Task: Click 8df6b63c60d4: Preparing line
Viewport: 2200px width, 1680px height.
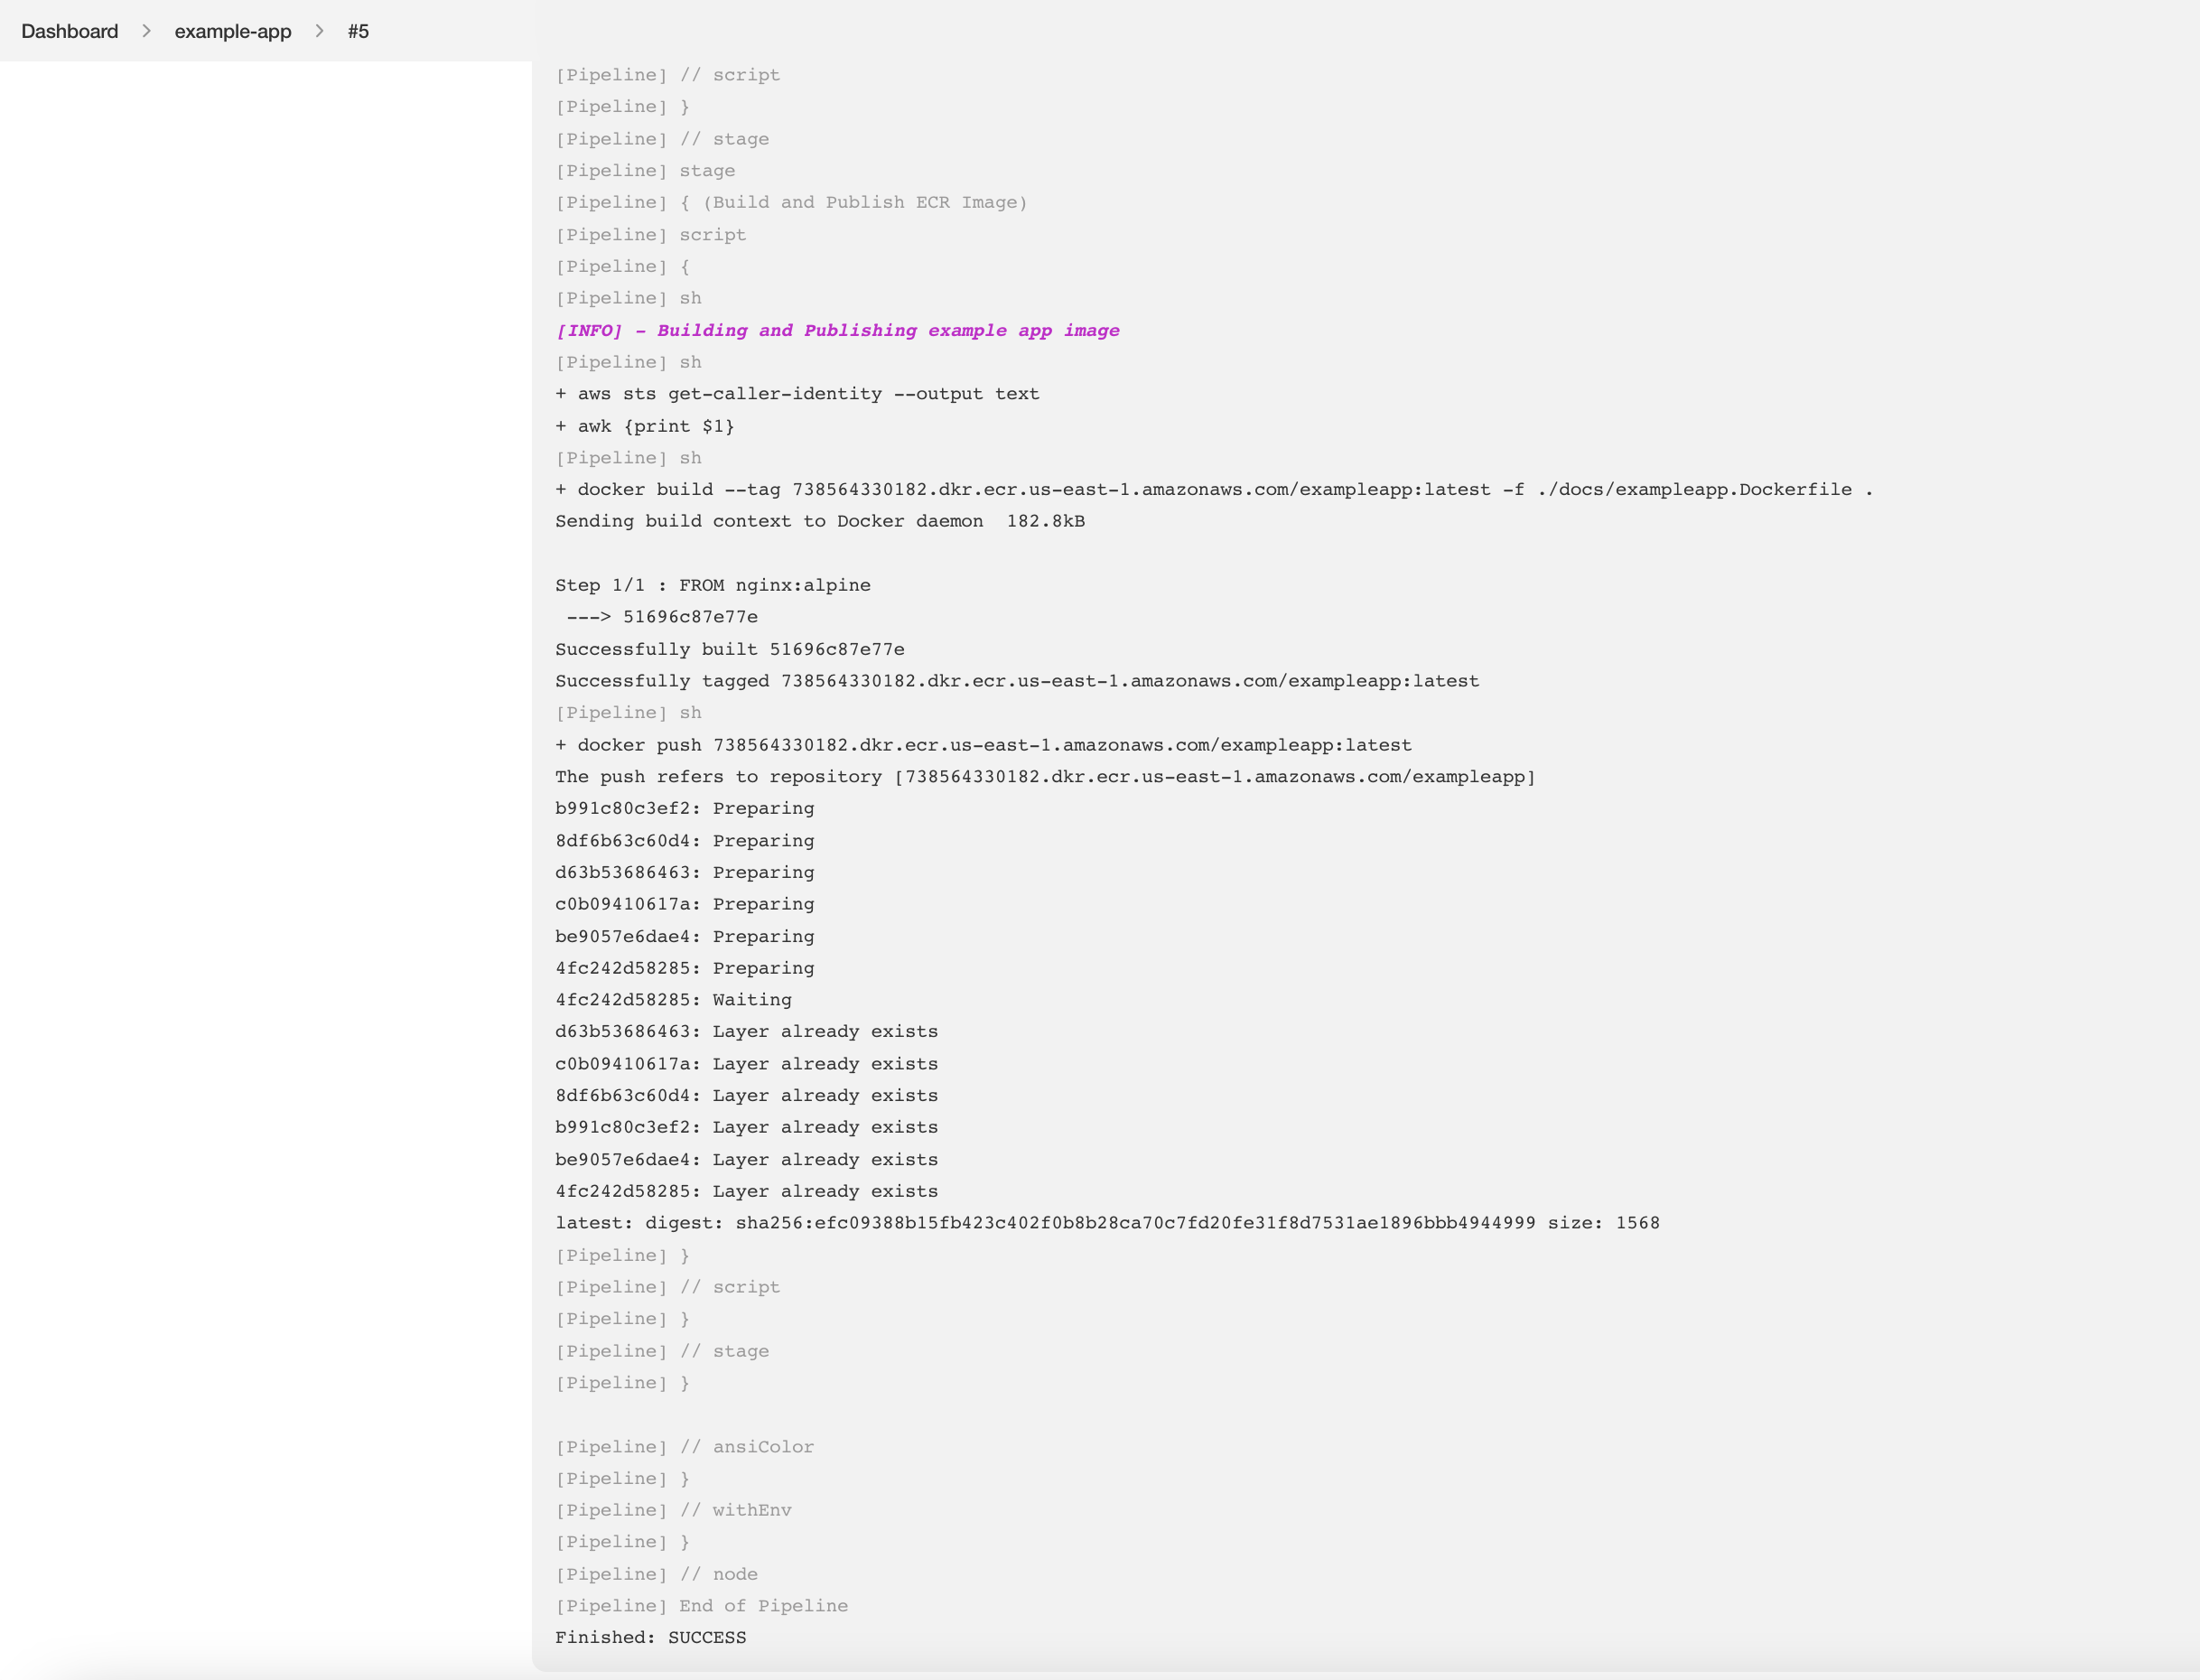Action: [685, 841]
